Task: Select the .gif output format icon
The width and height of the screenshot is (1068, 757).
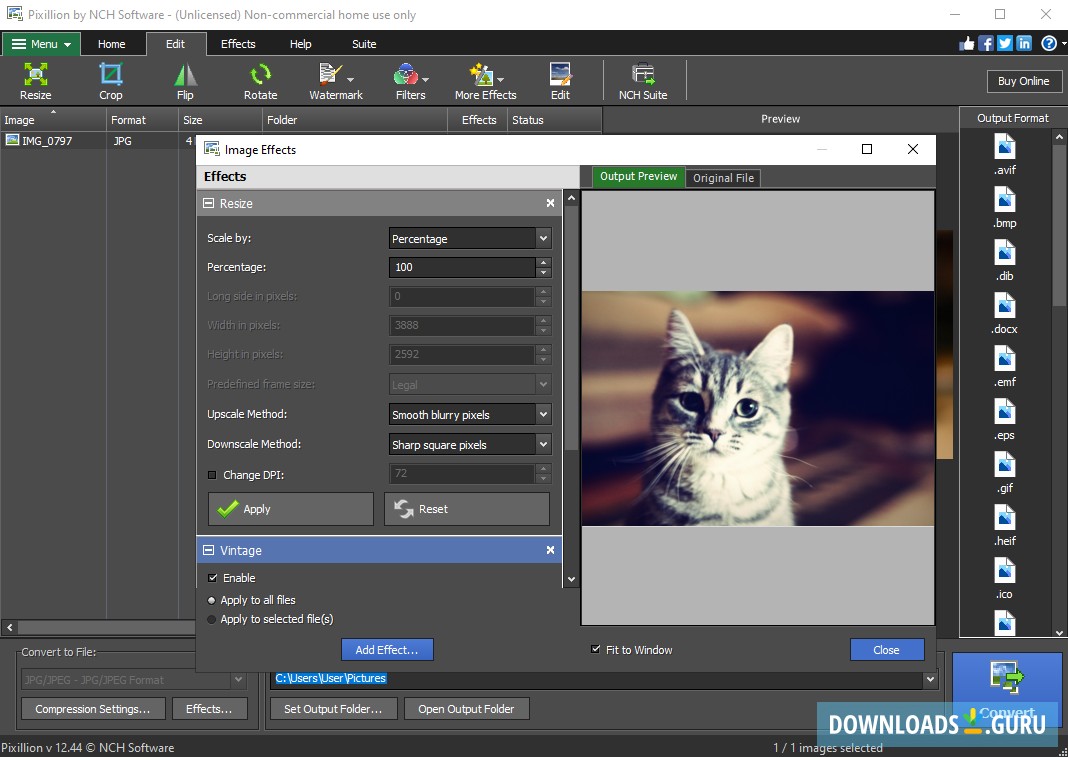Action: point(1003,470)
